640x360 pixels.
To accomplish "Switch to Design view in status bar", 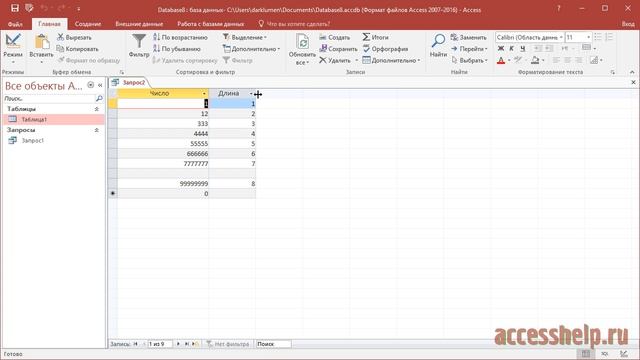I will 624,353.
